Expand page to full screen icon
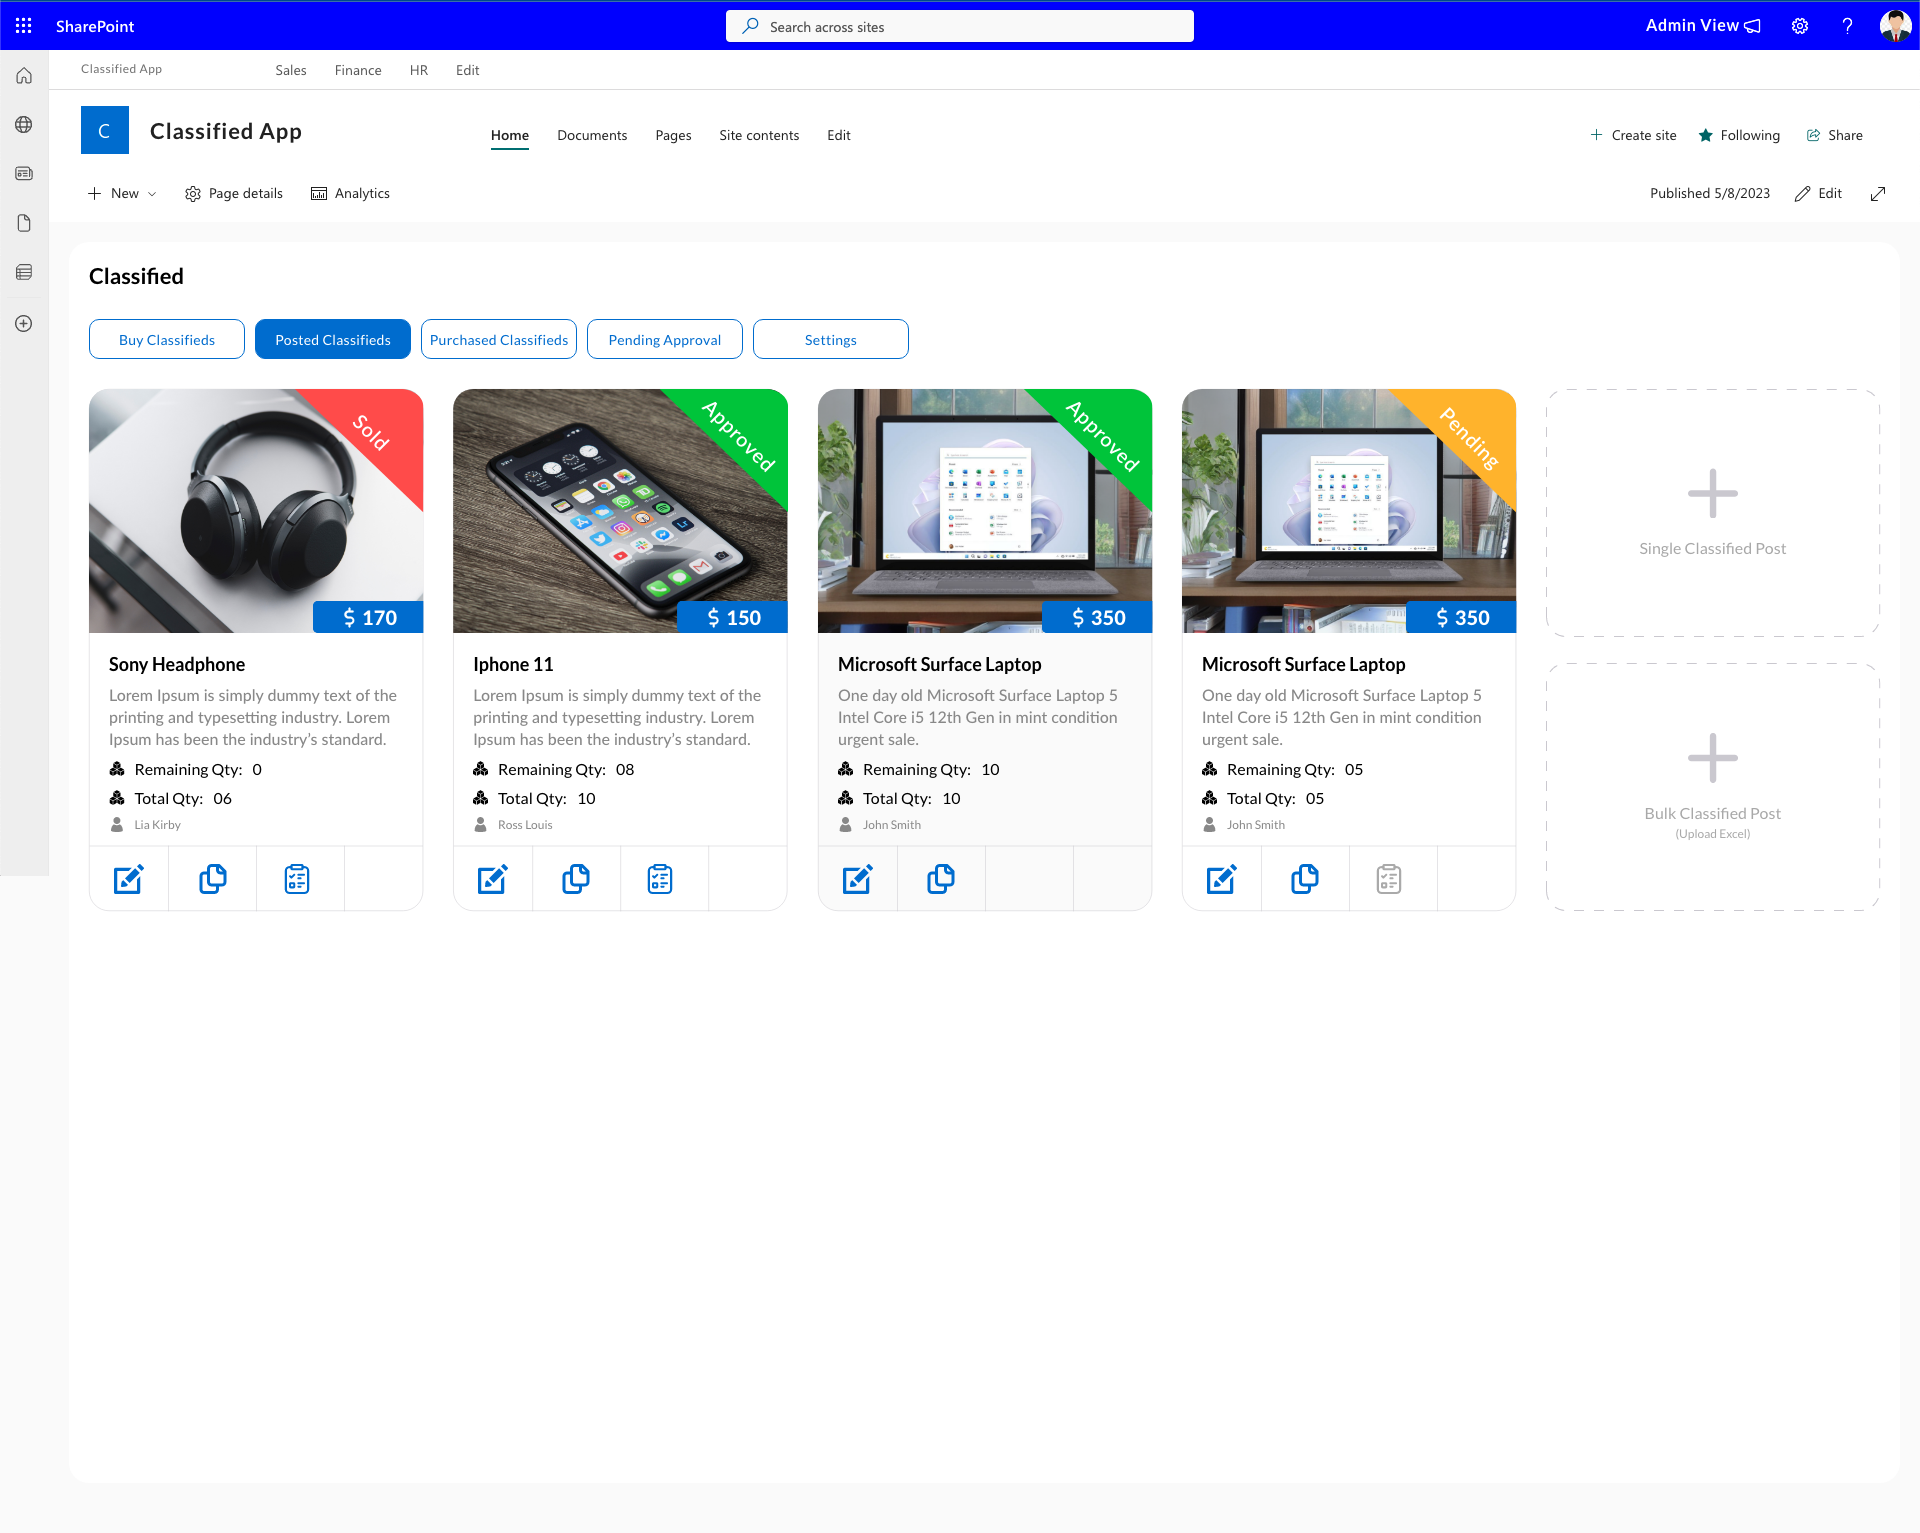1920x1533 pixels. pyautogui.click(x=1878, y=194)
